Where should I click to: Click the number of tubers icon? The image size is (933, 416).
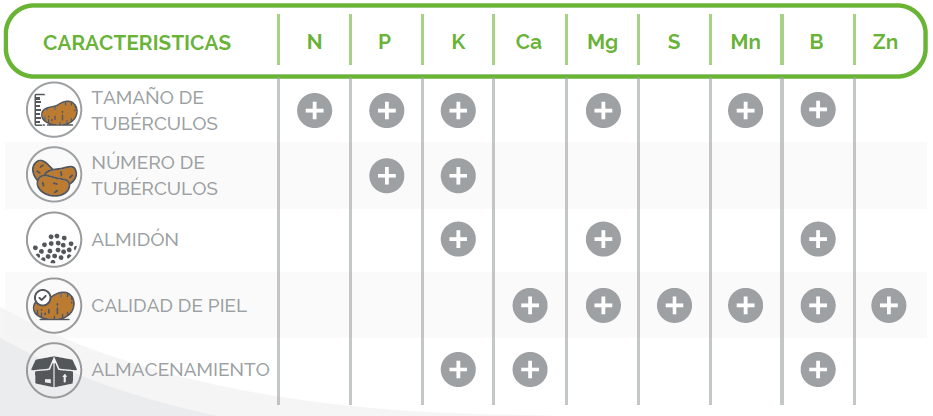pos(54,175)
